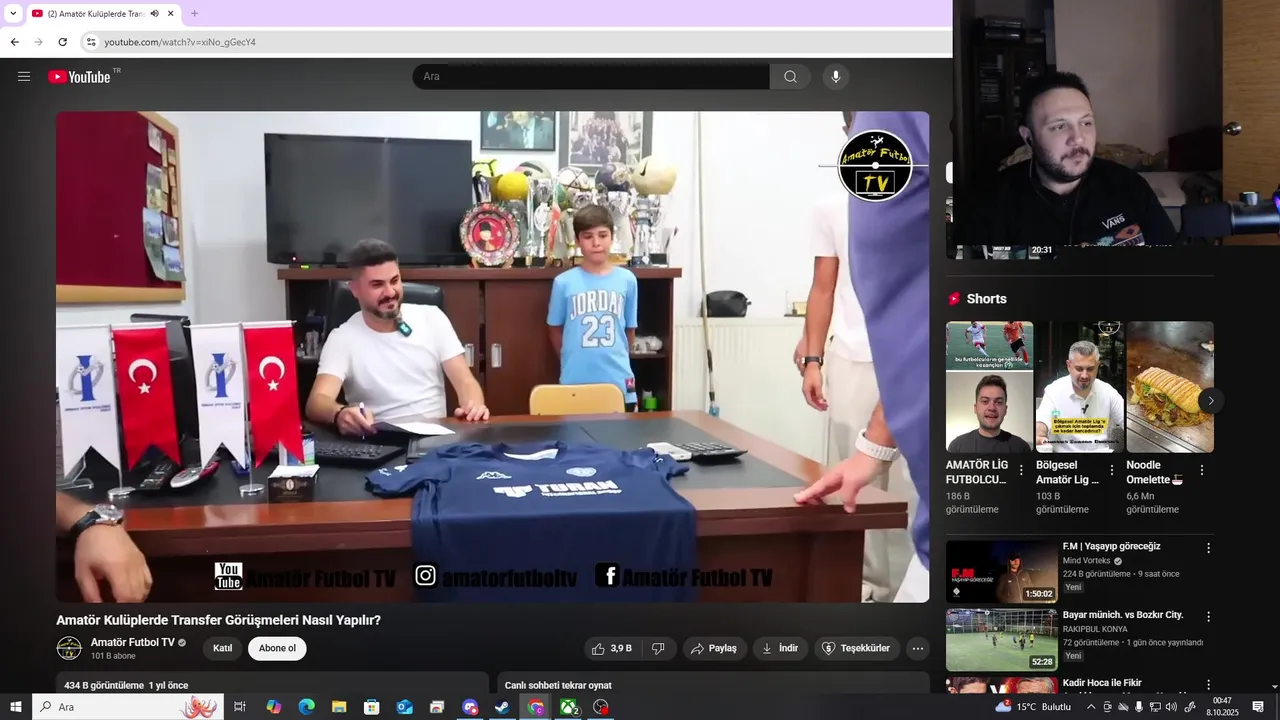
Task: Open Task View in taskbar
Action: click(240, 707)
